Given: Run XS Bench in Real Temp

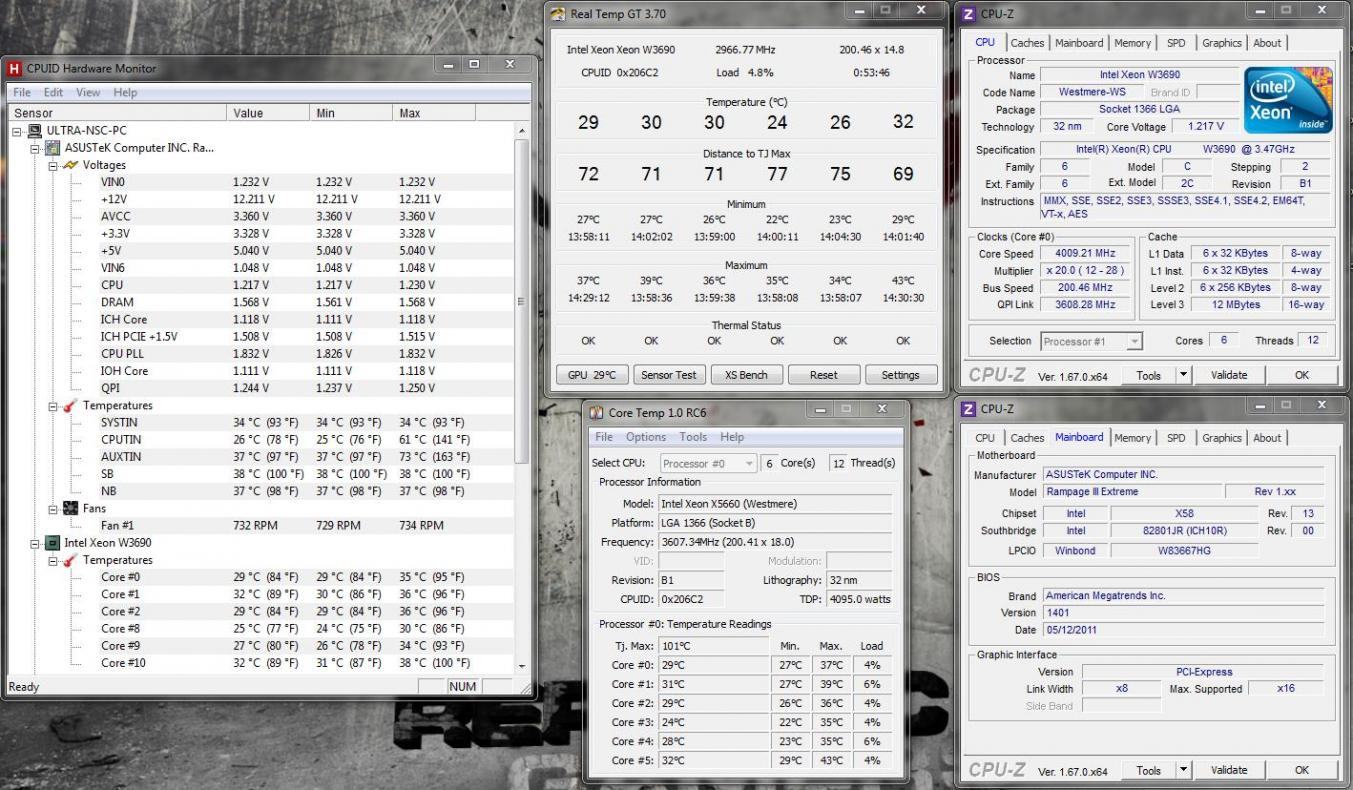Looking at the screenshot, I should tap(746, 375).
